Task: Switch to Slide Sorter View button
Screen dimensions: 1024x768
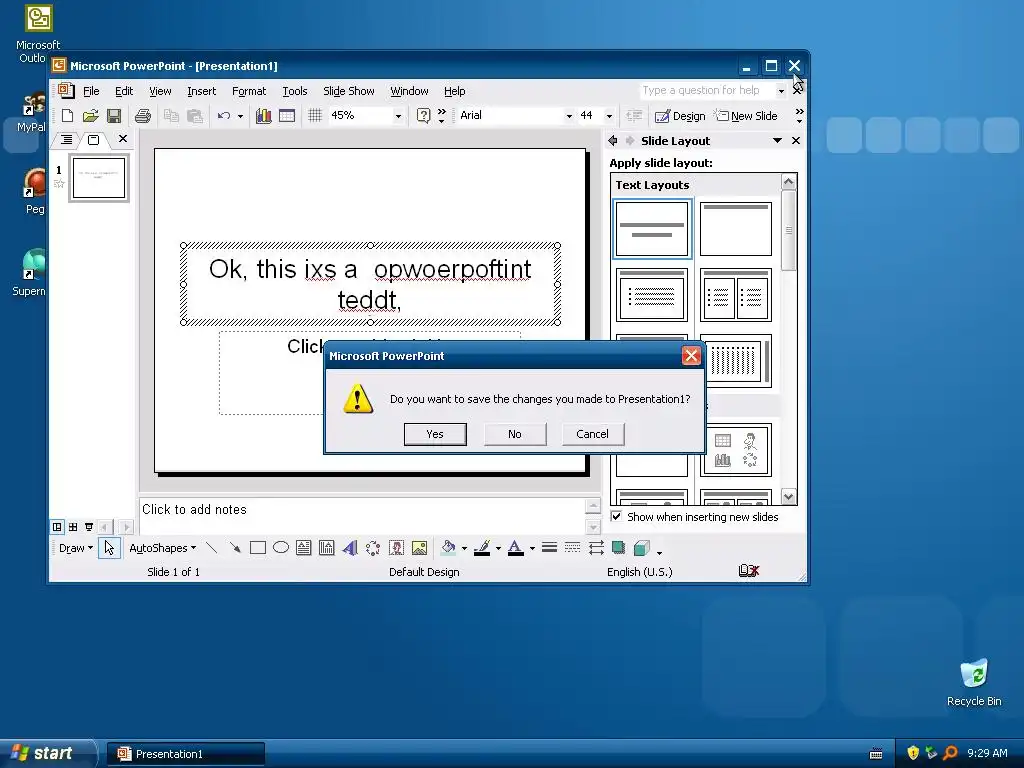Action: click(73, 526)
